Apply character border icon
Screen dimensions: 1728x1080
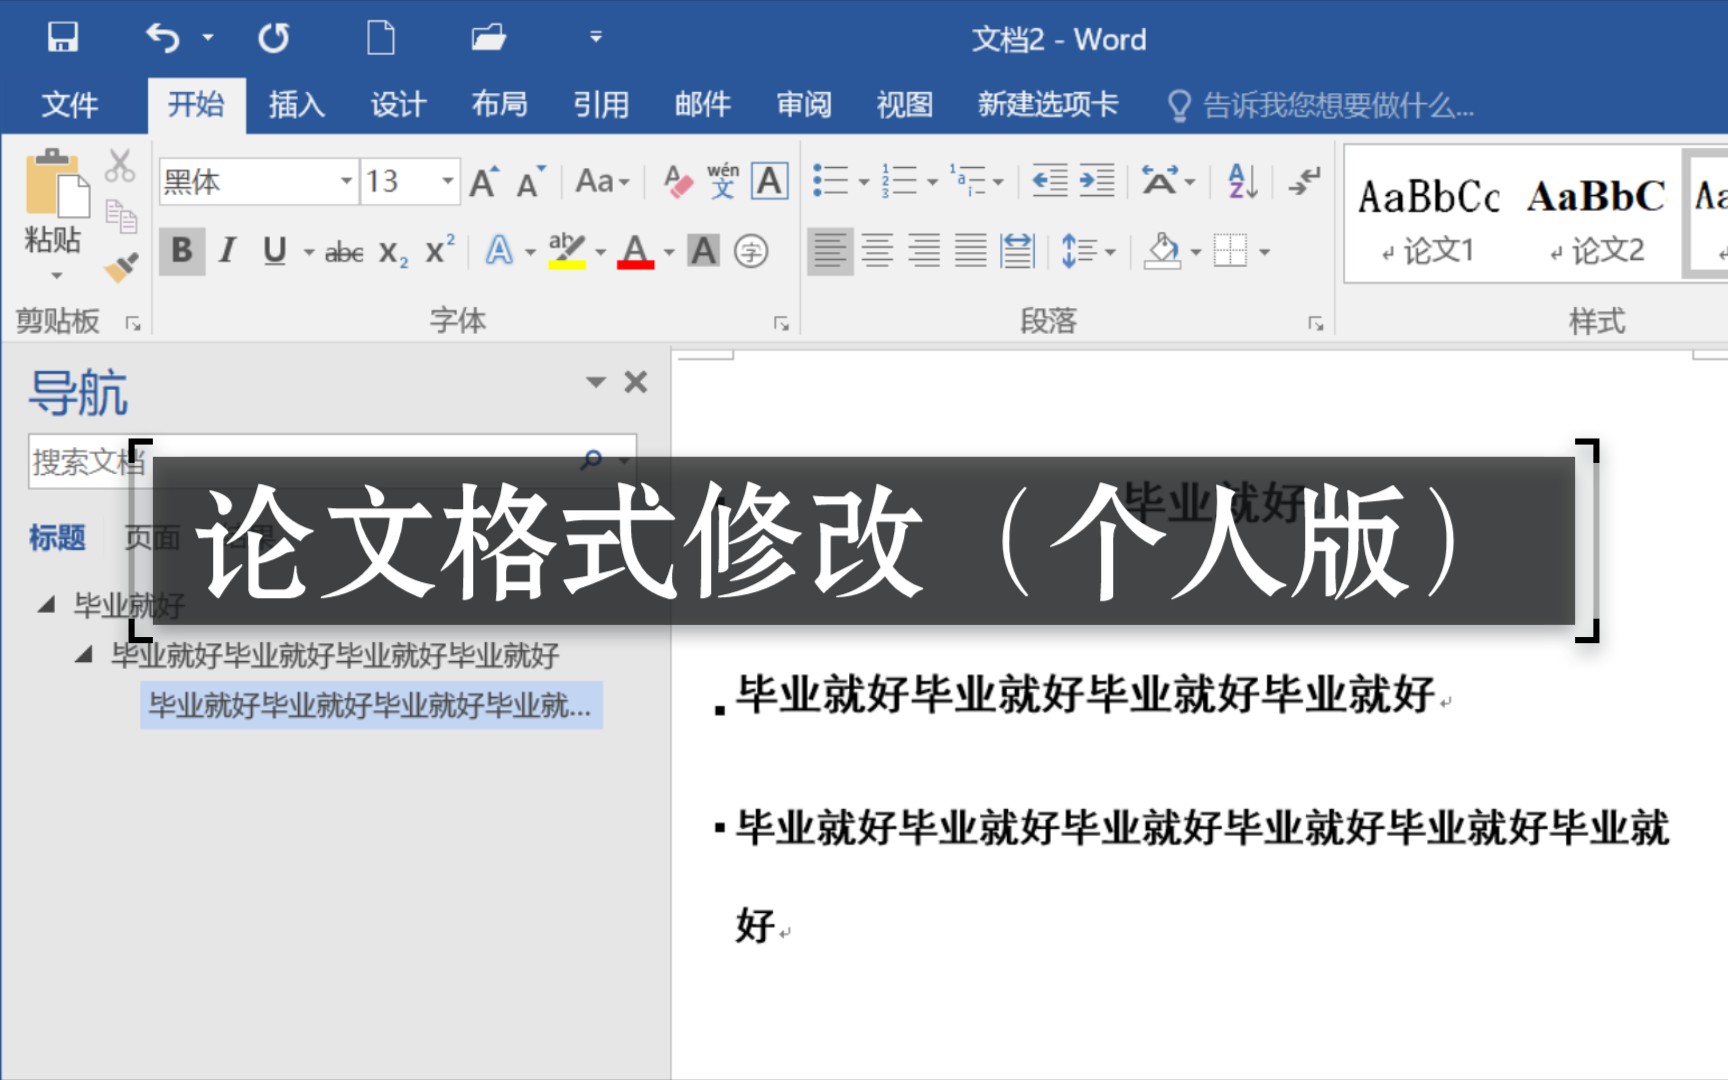click(x=769, y=181)
